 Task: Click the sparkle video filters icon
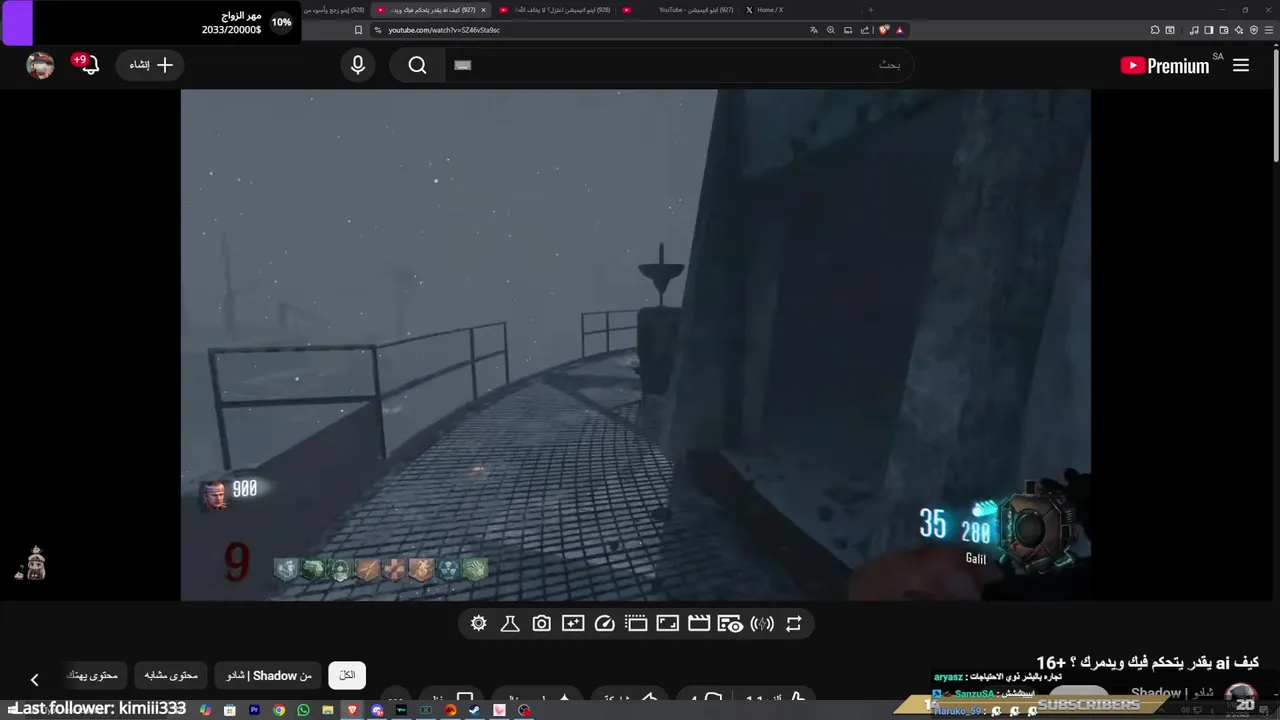point(573,624)
